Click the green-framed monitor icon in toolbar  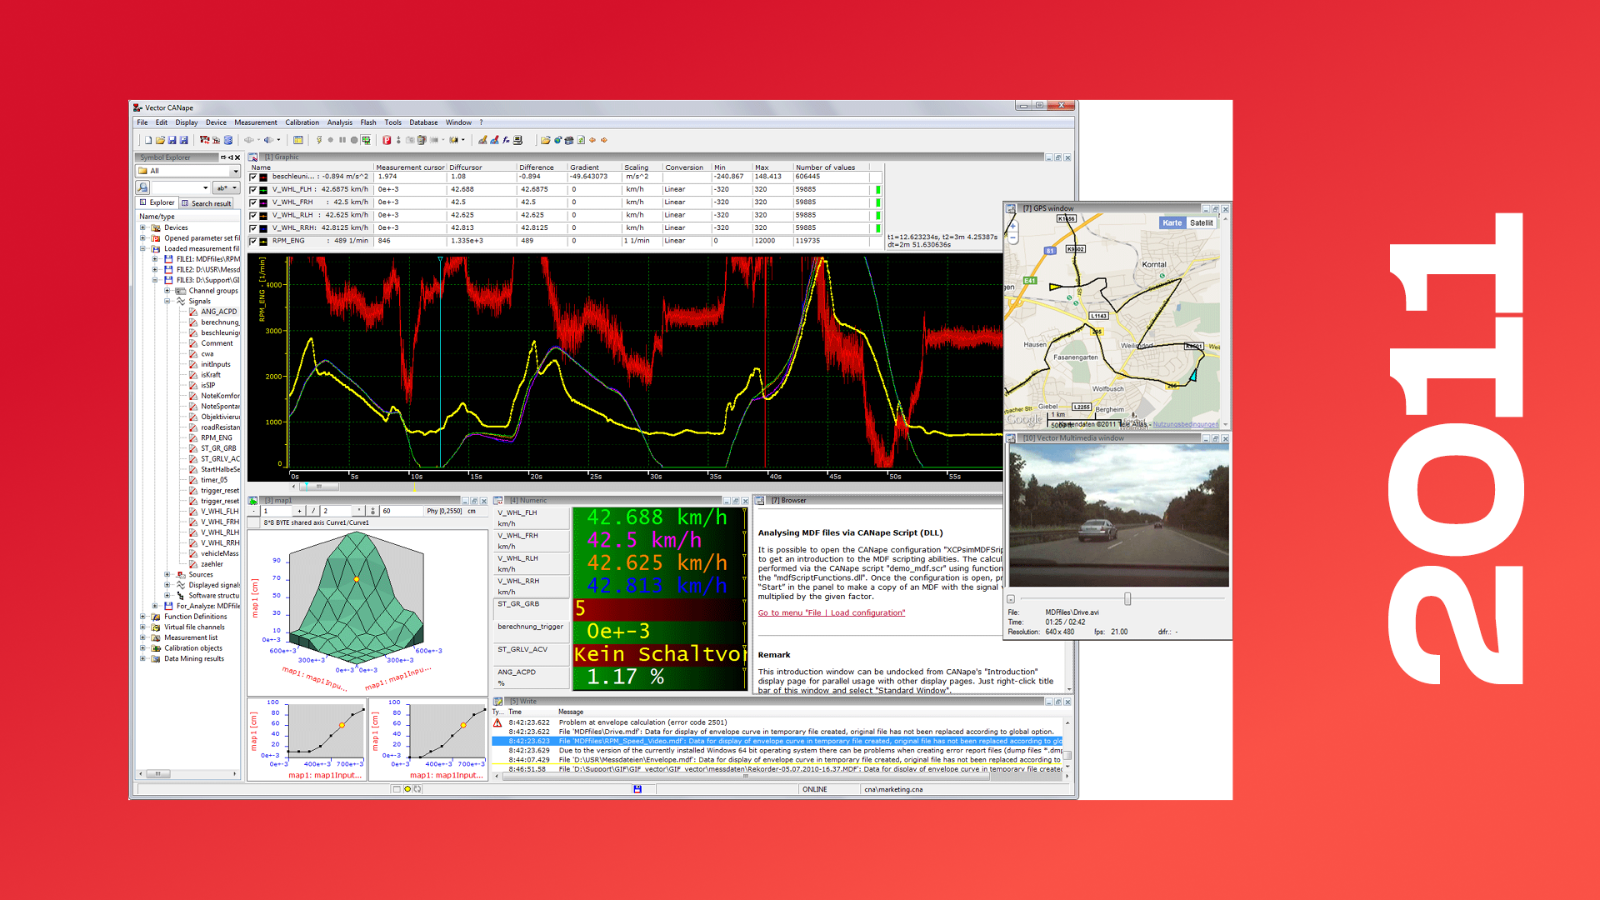pyautogui.click(x=366, y=140)
